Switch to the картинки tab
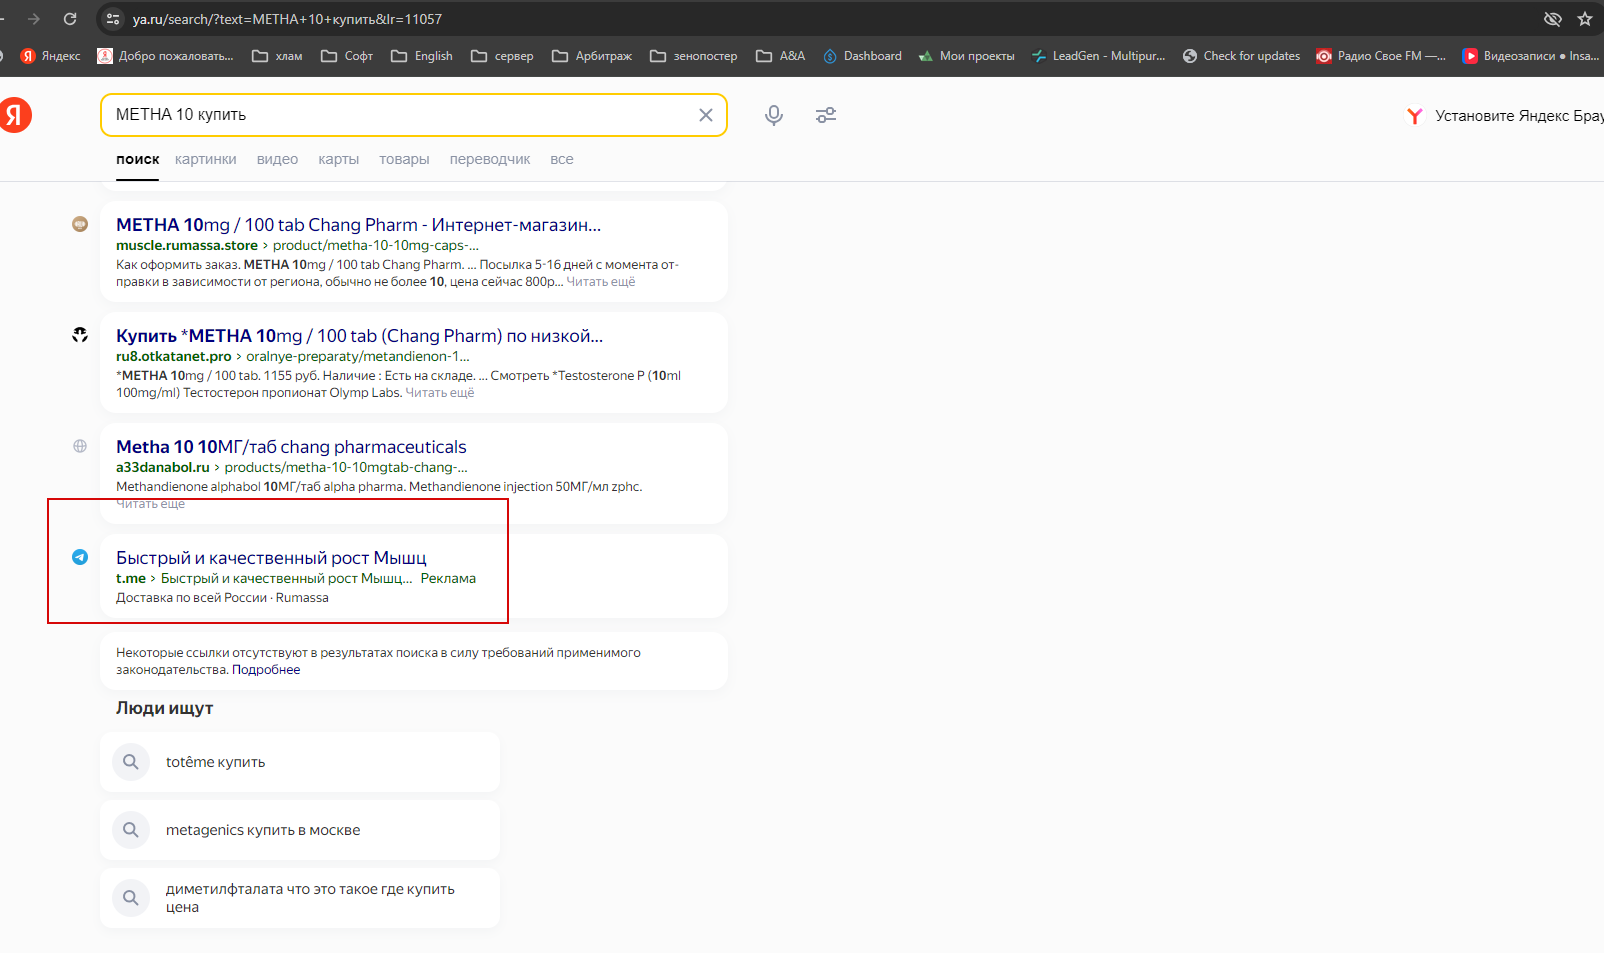This screenshot has height=953, width=1604. [x=205, y=159]
